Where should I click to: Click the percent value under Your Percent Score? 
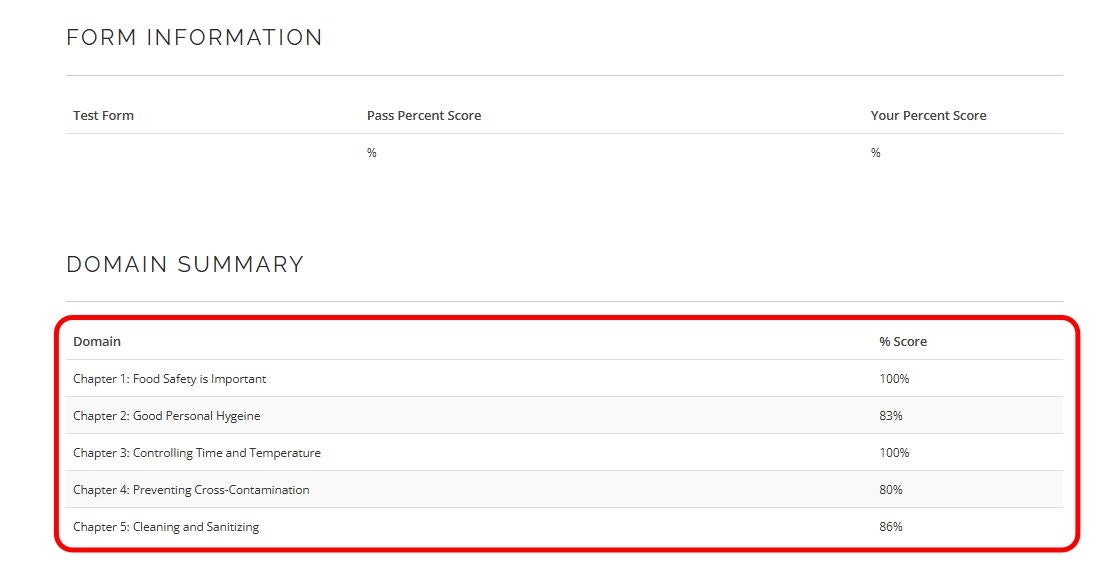click(x=876, y=153)
